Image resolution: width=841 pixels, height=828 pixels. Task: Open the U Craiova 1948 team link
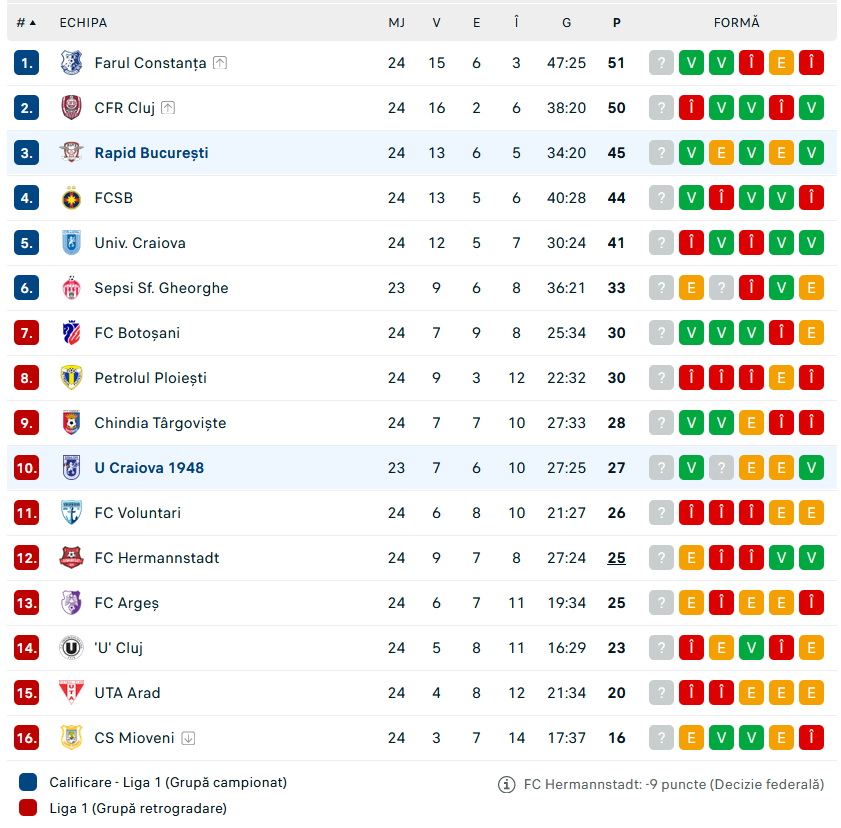tap(149, 468)
